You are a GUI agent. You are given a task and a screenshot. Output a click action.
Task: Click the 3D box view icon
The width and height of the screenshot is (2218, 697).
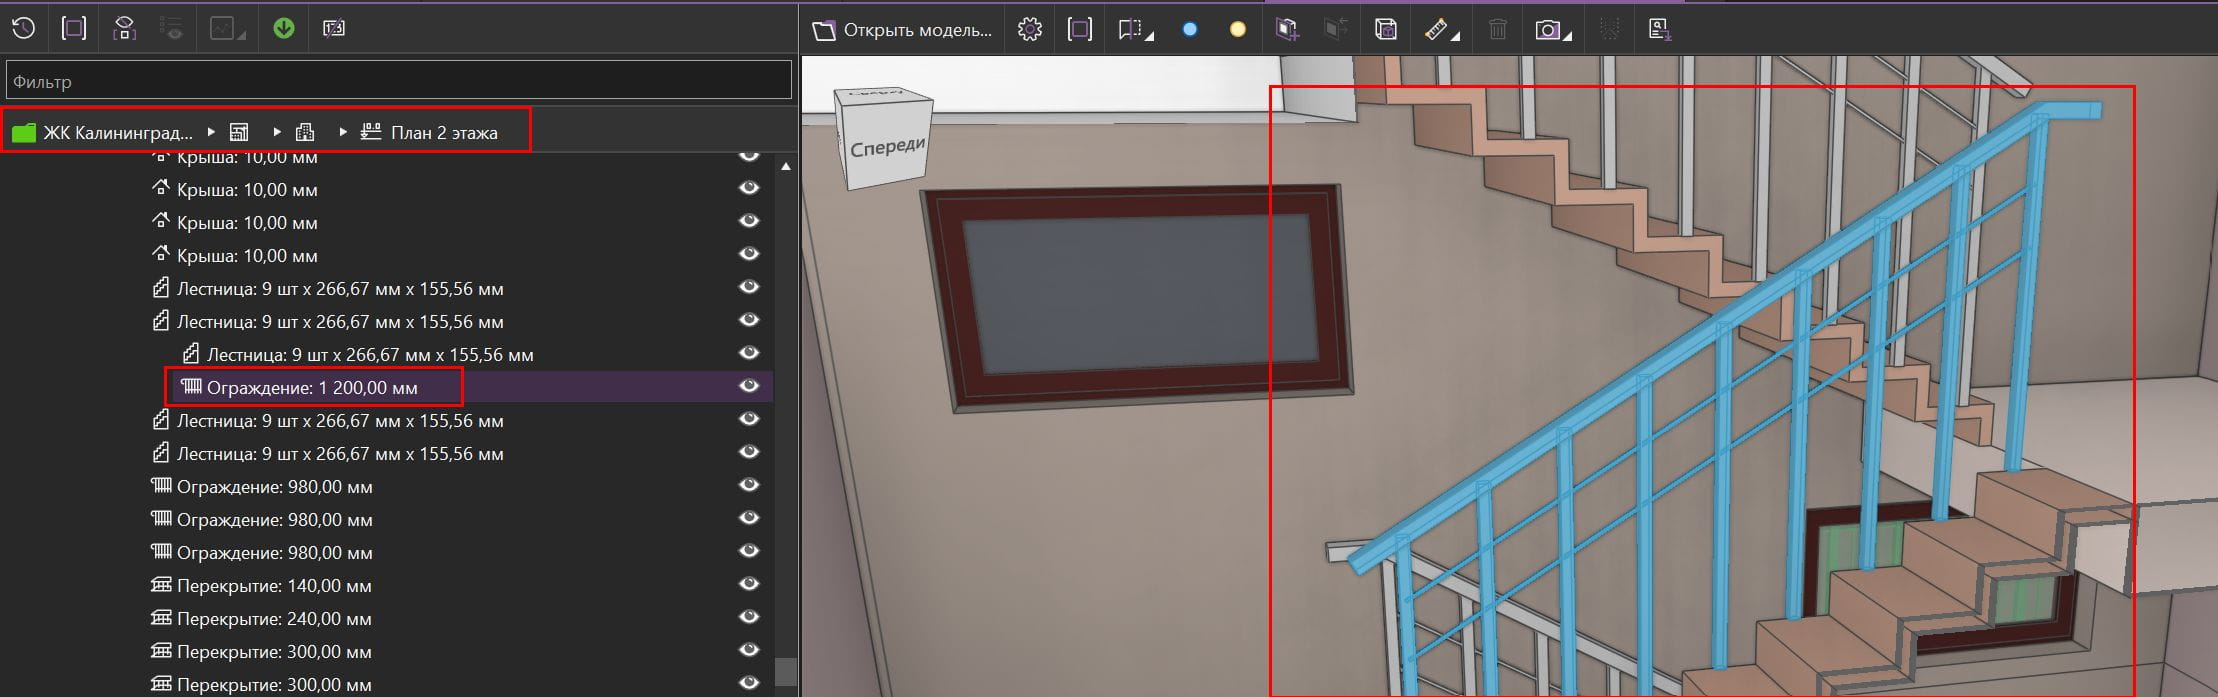click(1385, 30)
